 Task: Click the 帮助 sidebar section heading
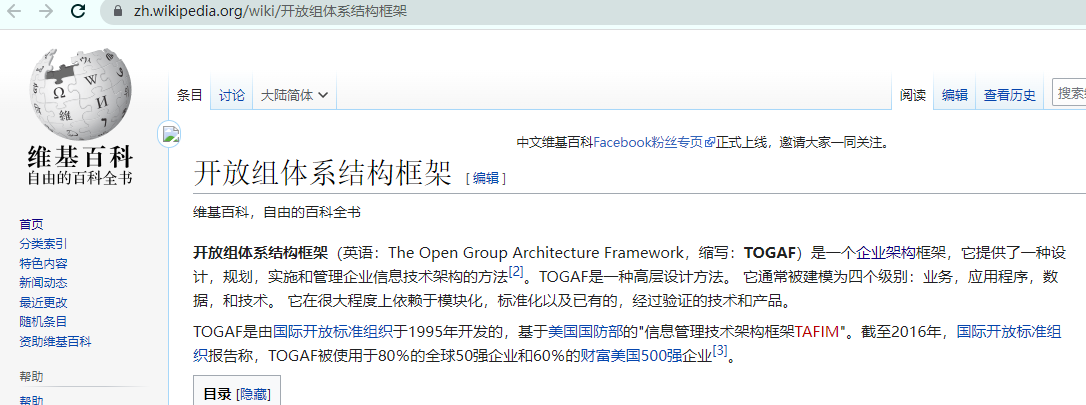coord(31,377)
